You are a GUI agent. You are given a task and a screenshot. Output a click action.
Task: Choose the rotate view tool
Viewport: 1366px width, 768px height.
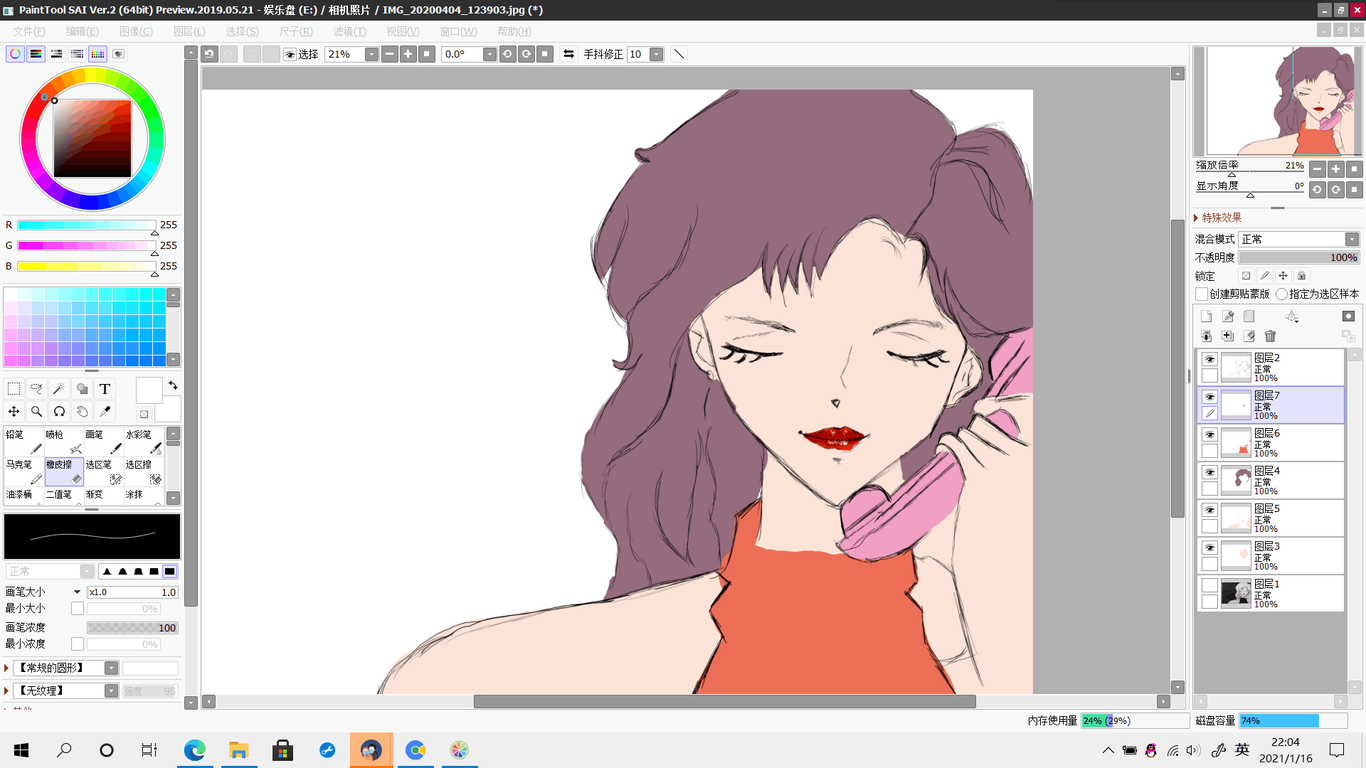(x=60, y=411)
